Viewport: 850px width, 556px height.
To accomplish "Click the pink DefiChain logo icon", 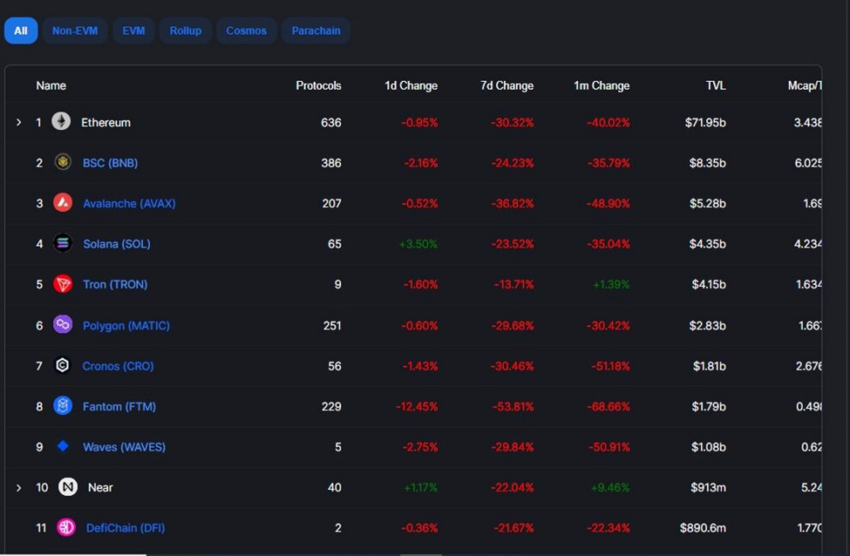I will [x=66, y=527].
